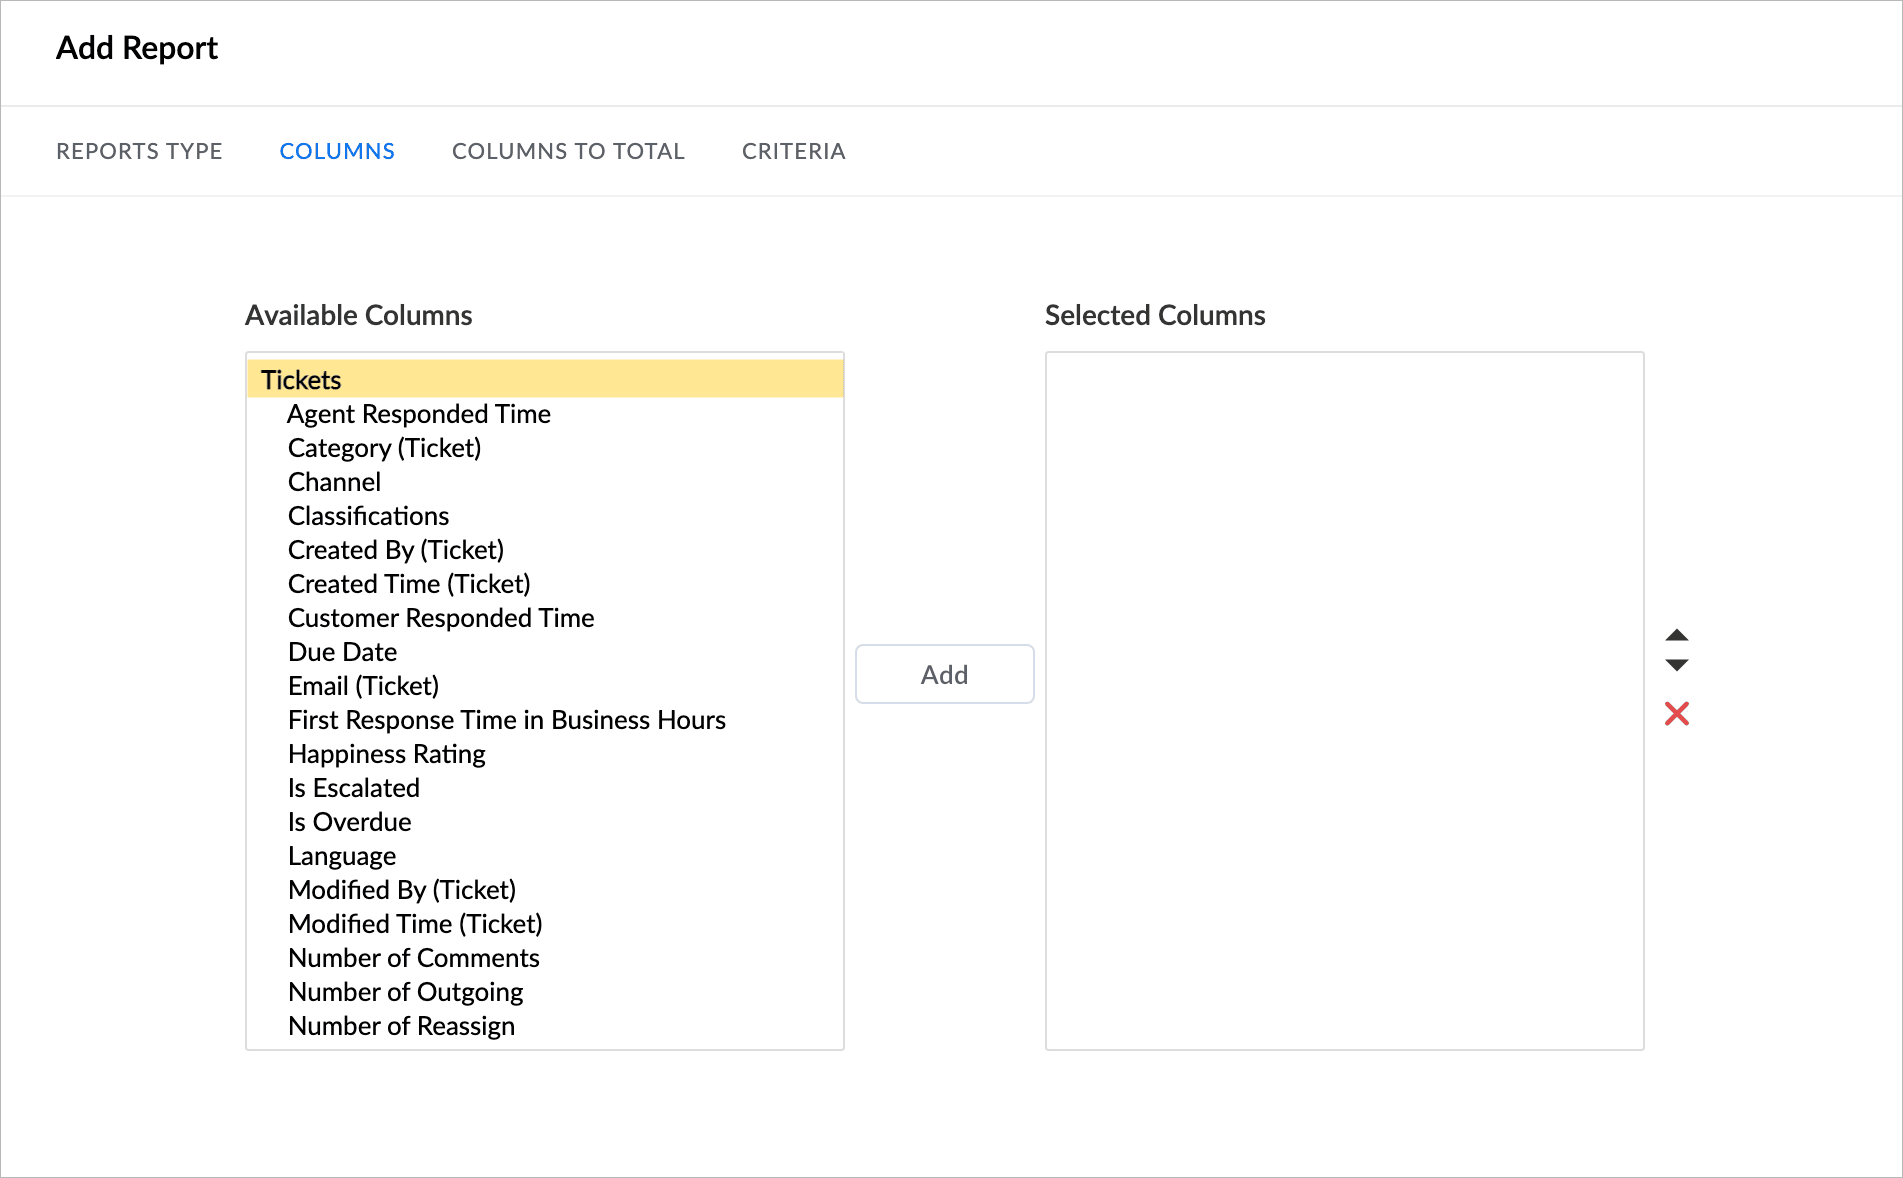The height and width of the screenshot is (1178, 1903).
Task: Select First Response Time in Business Hours
Action: pyautogui.click(x=507, y=720)
